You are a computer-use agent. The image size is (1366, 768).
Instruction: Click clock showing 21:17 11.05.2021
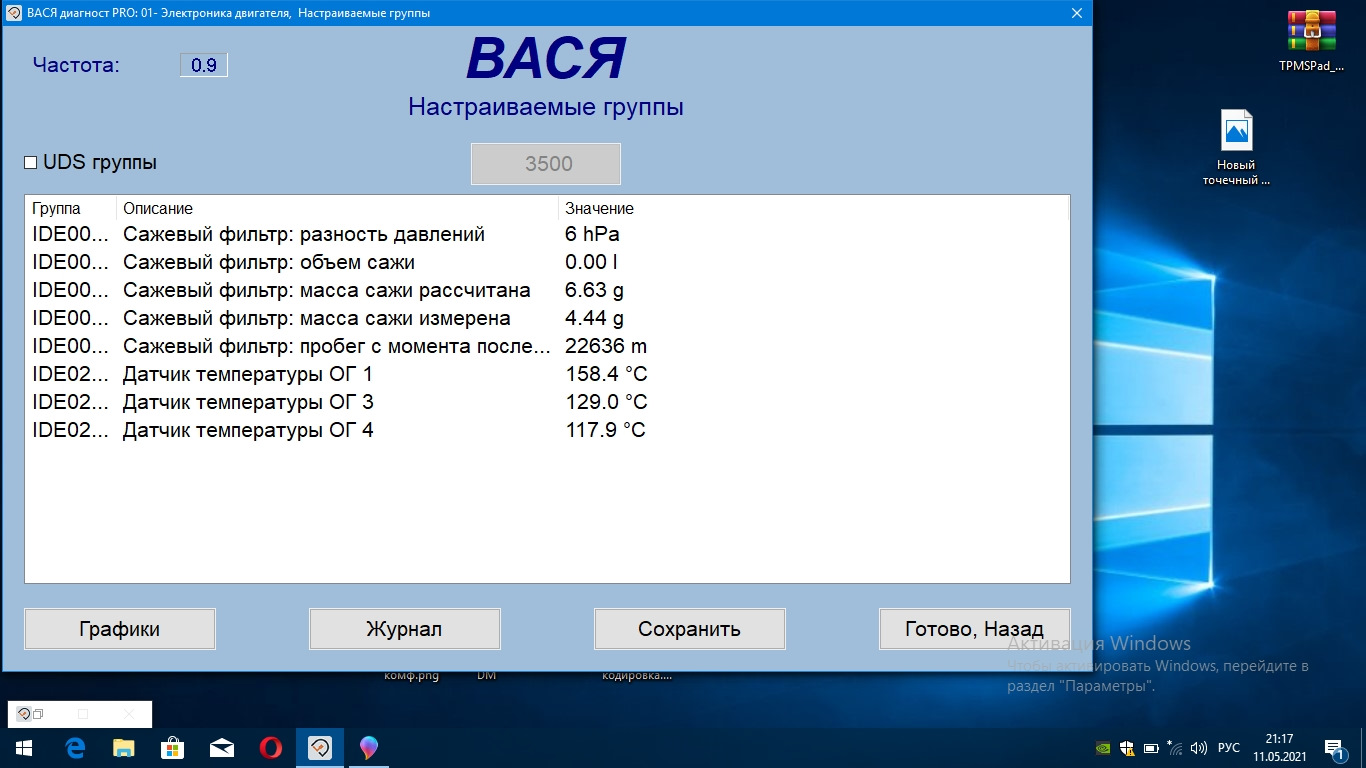coord(1279,747)
